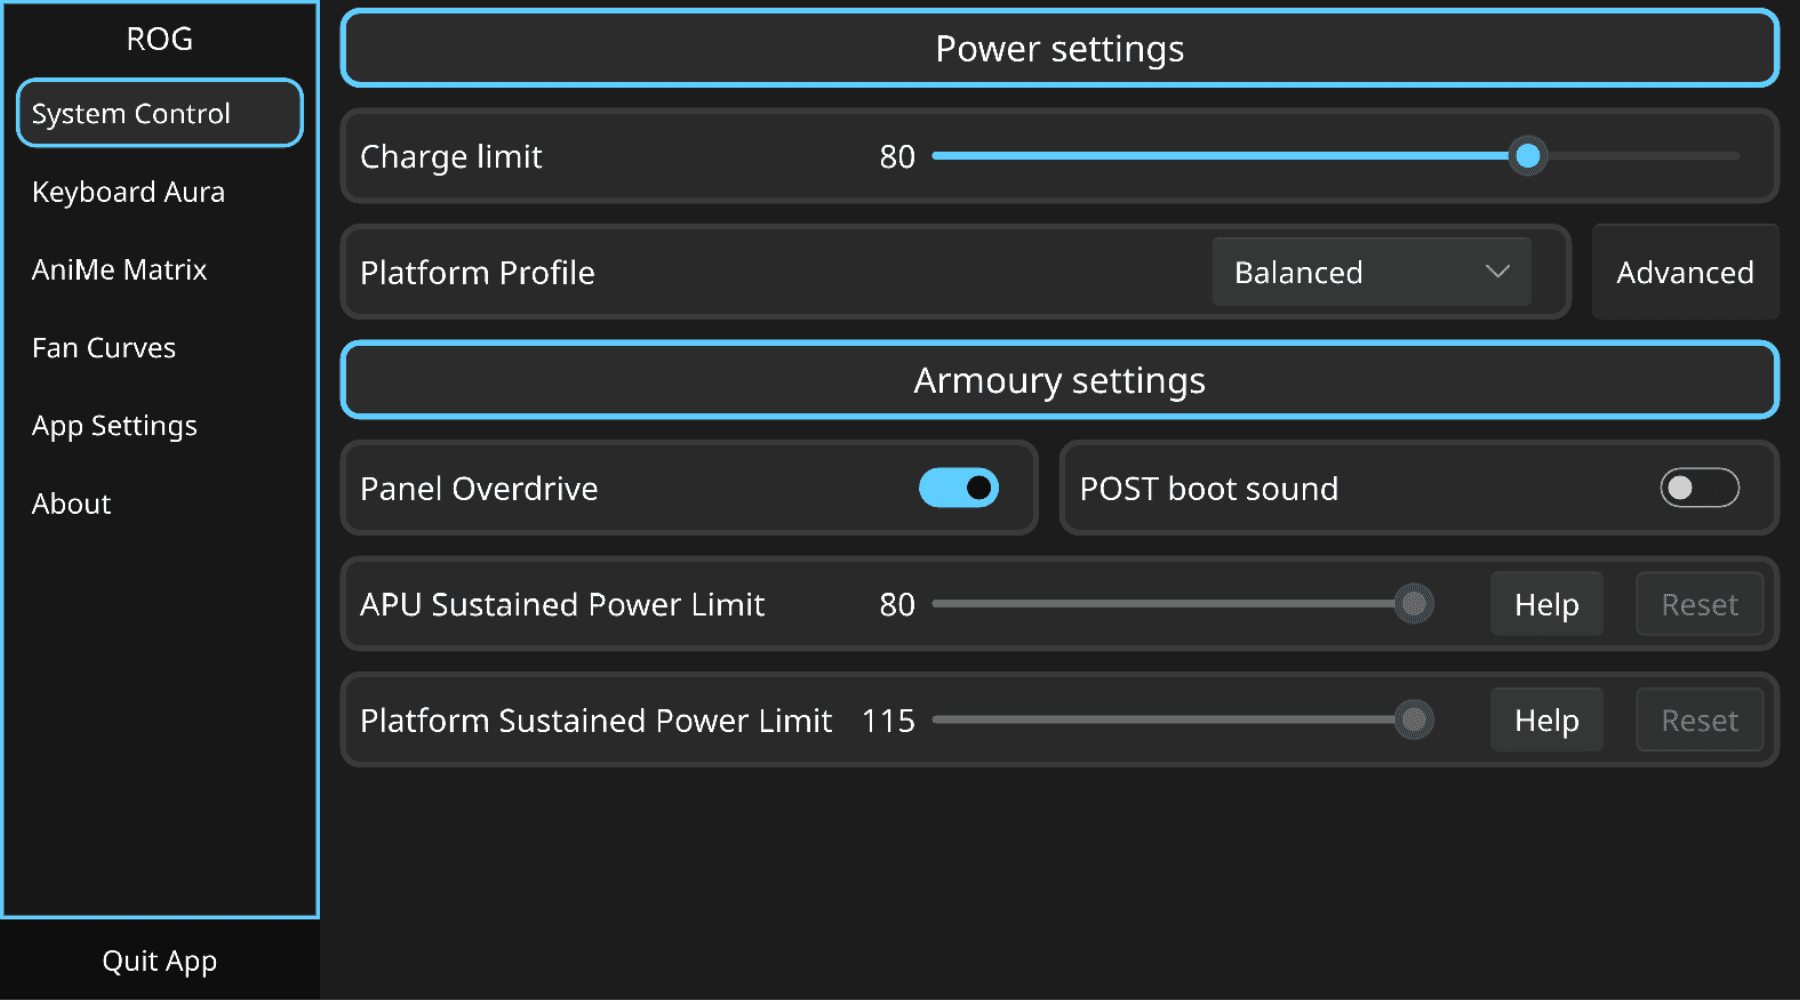
Task: Go to Keyboard Aura settings
Action: [128, 191]
